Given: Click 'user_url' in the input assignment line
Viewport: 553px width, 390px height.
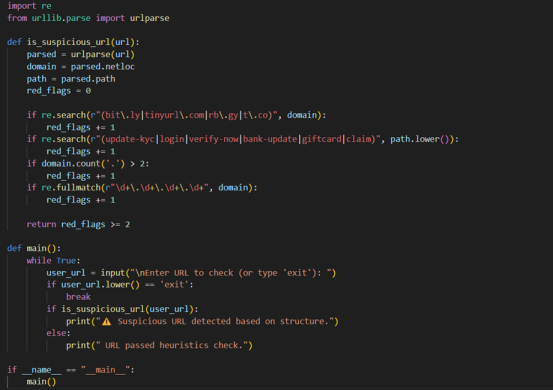Looking at the screenshot, I should (x=66, y=273).
